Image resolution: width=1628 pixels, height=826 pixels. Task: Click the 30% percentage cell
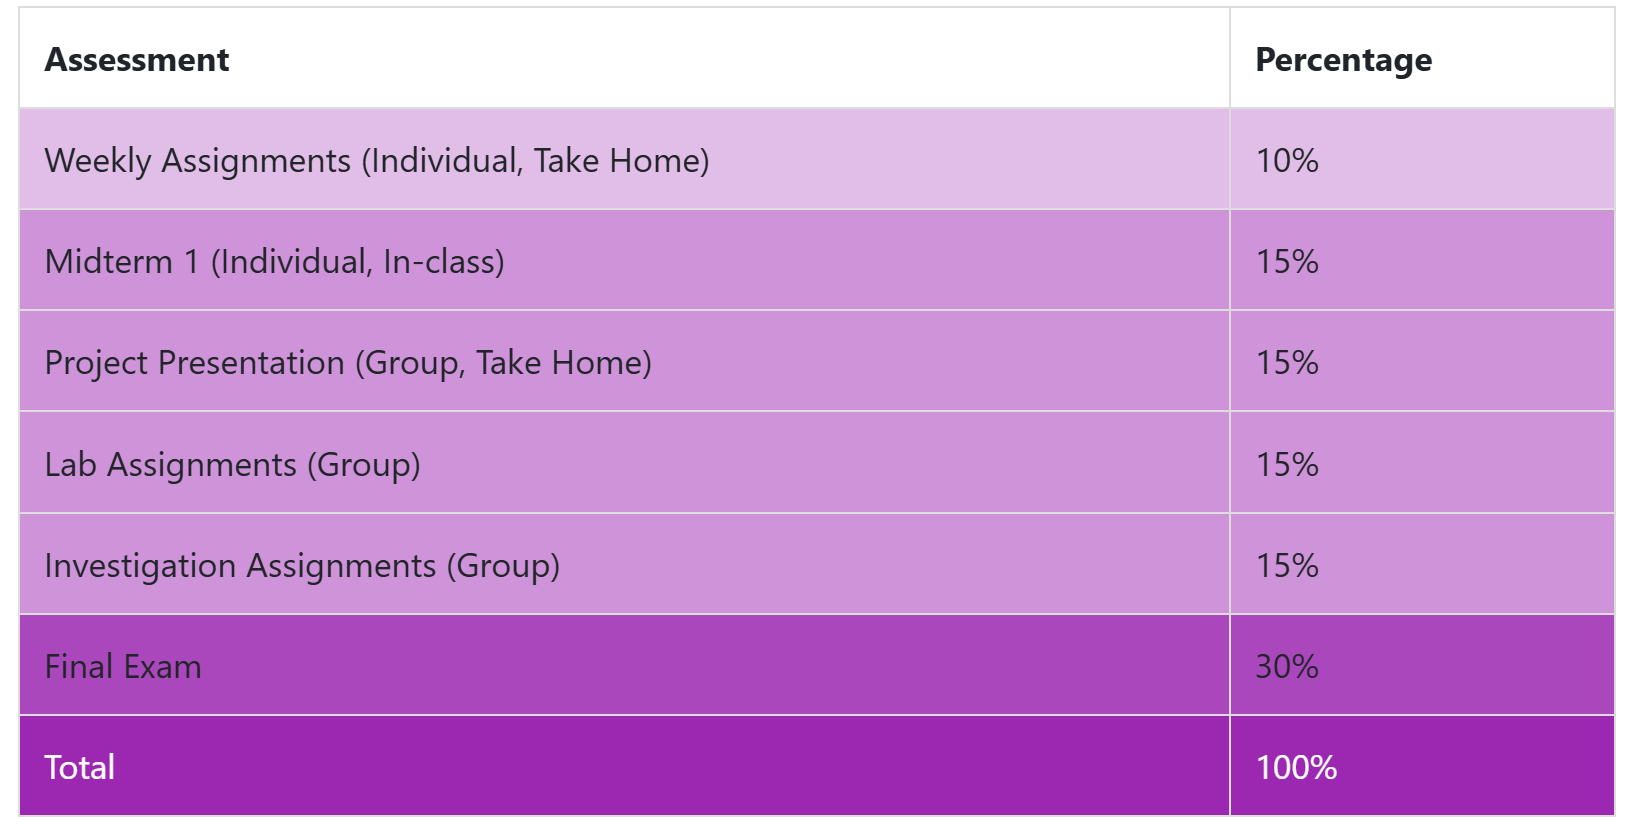[x=1287, y=667]
